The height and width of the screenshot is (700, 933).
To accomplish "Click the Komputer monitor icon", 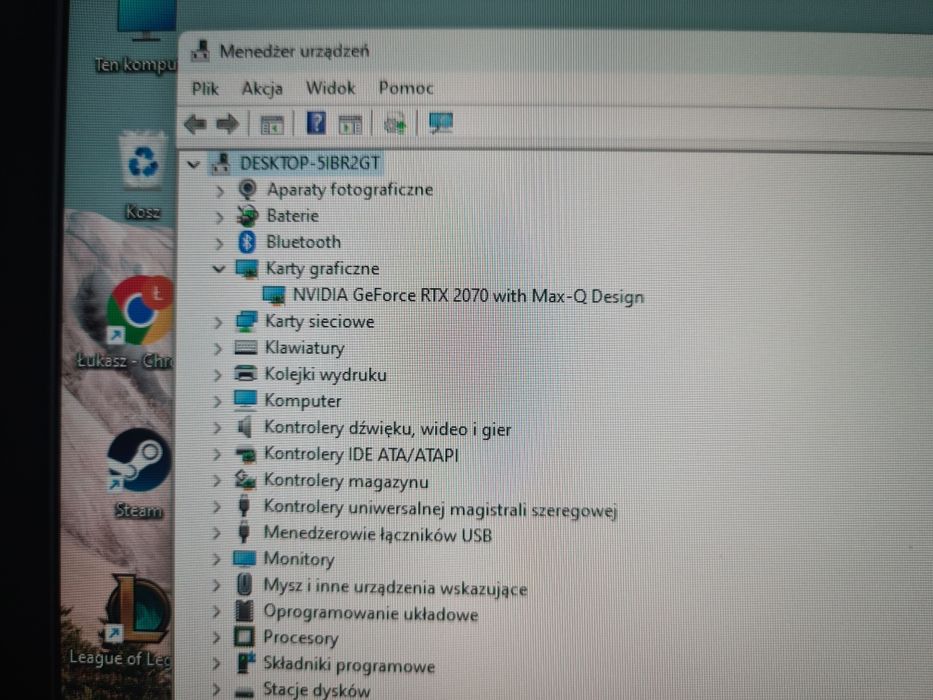I will pyautogui.click(x=245, y=399).
